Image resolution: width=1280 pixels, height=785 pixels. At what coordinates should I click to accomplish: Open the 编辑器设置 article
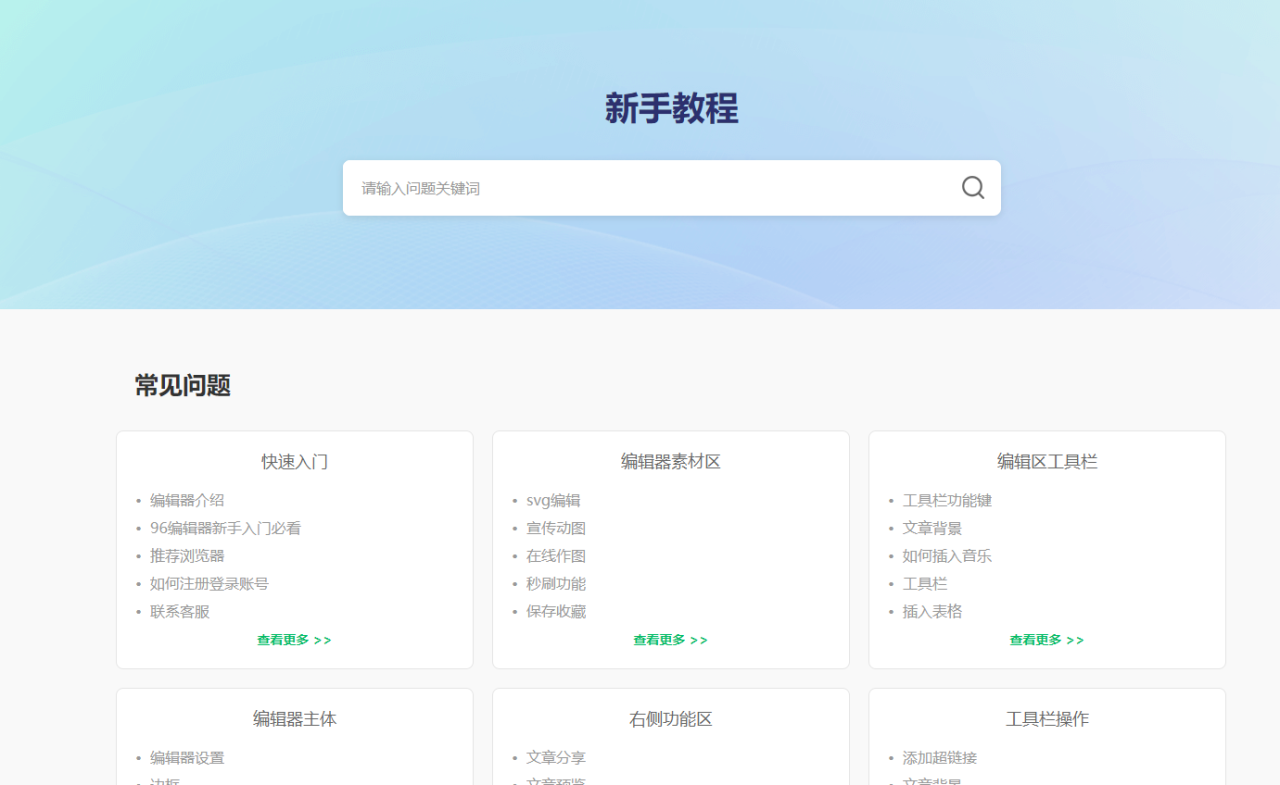click(x=187, y=758)
